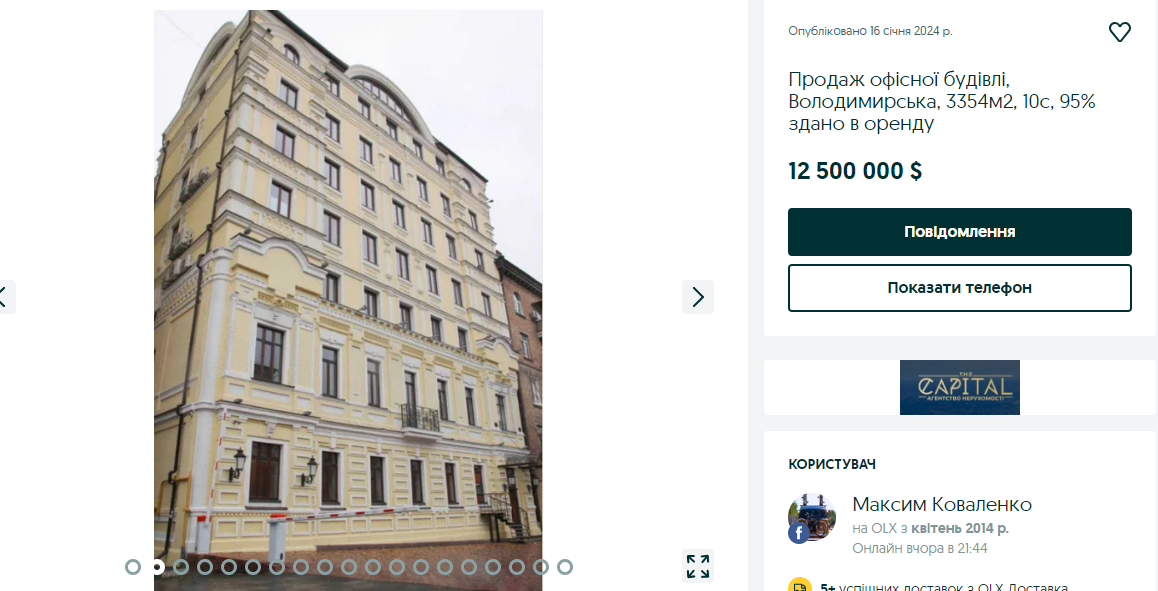Viewport: 1158px width, 591px height.
Task: Select the last gallery photo dot
Action: point(565,567)
